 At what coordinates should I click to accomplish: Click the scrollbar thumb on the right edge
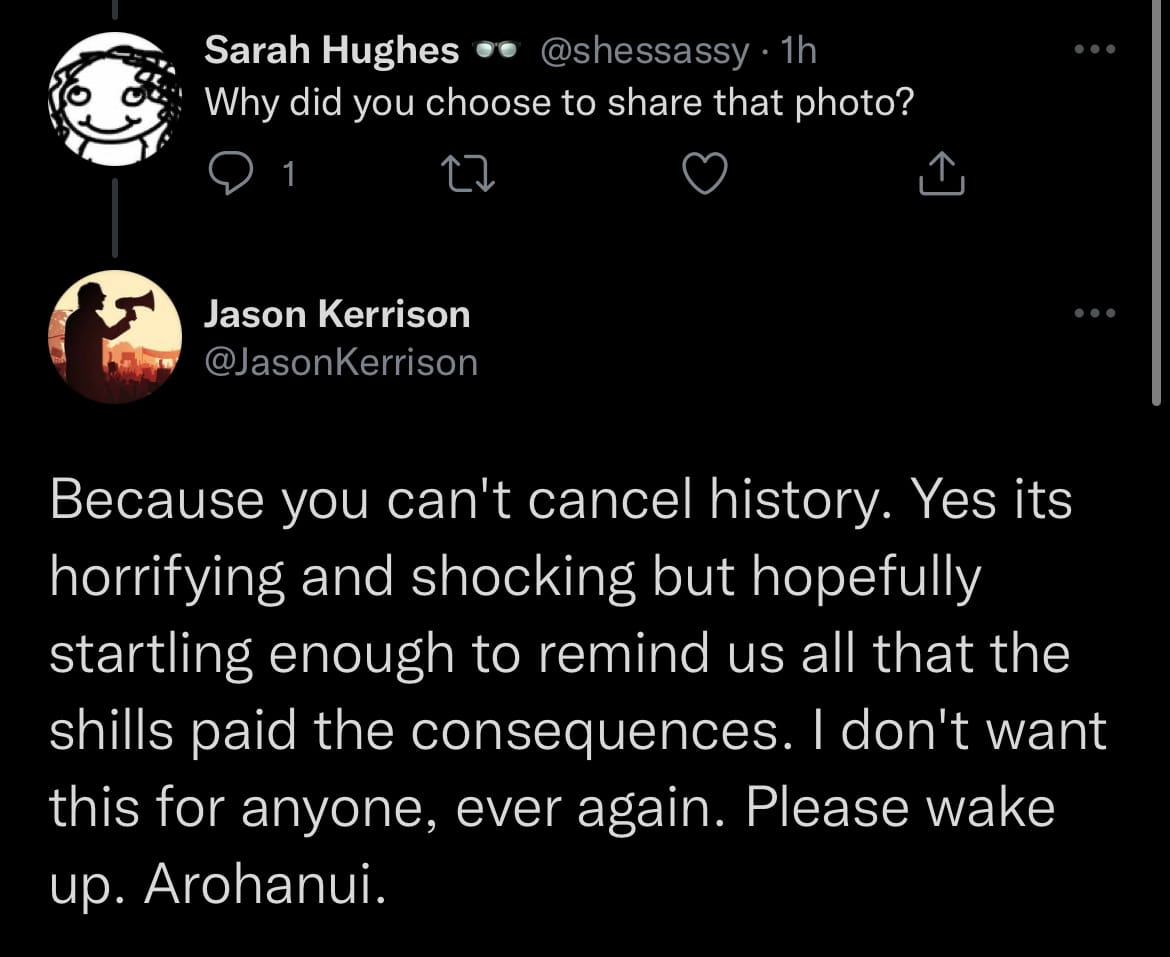pyautogui.click(x=1156, y=201)
